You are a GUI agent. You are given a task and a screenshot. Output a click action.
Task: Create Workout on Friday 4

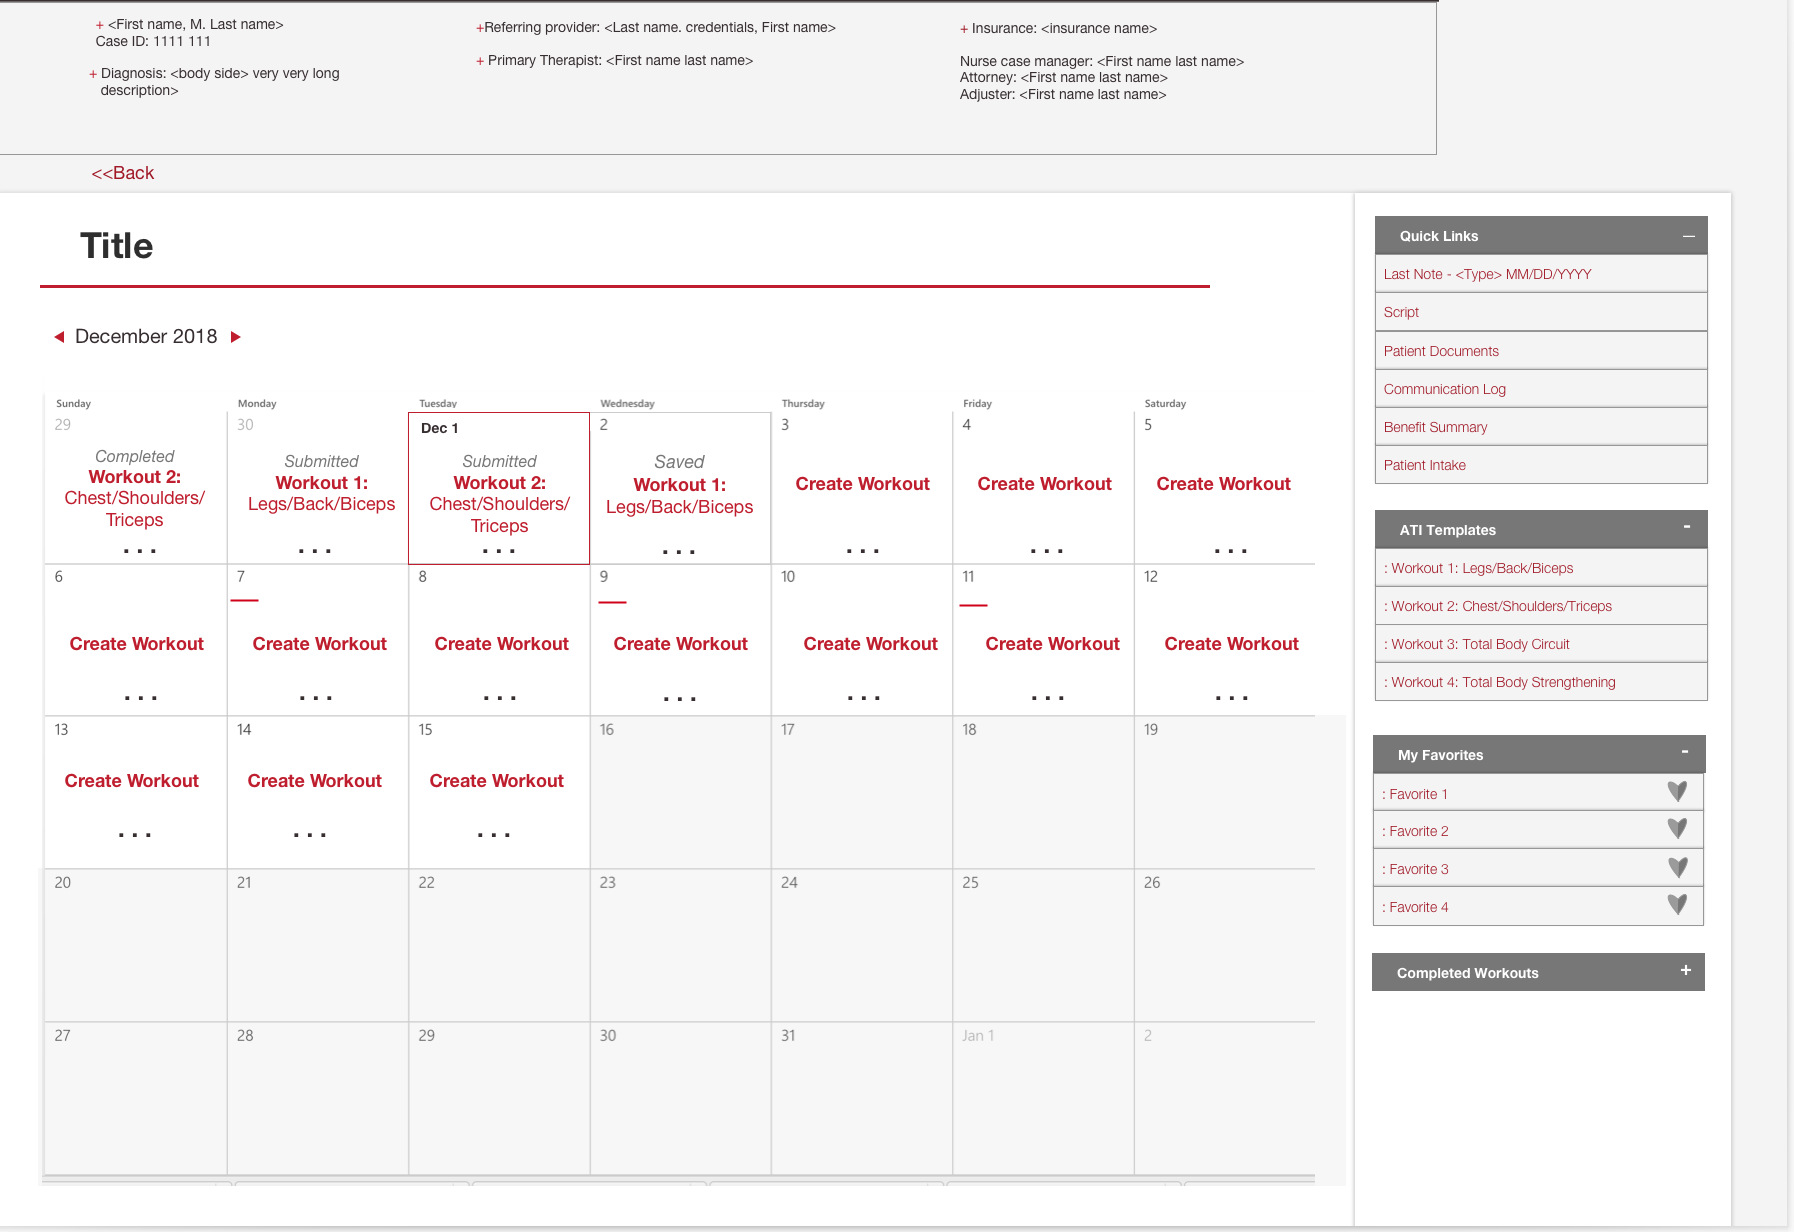(x=1044, y=484)
